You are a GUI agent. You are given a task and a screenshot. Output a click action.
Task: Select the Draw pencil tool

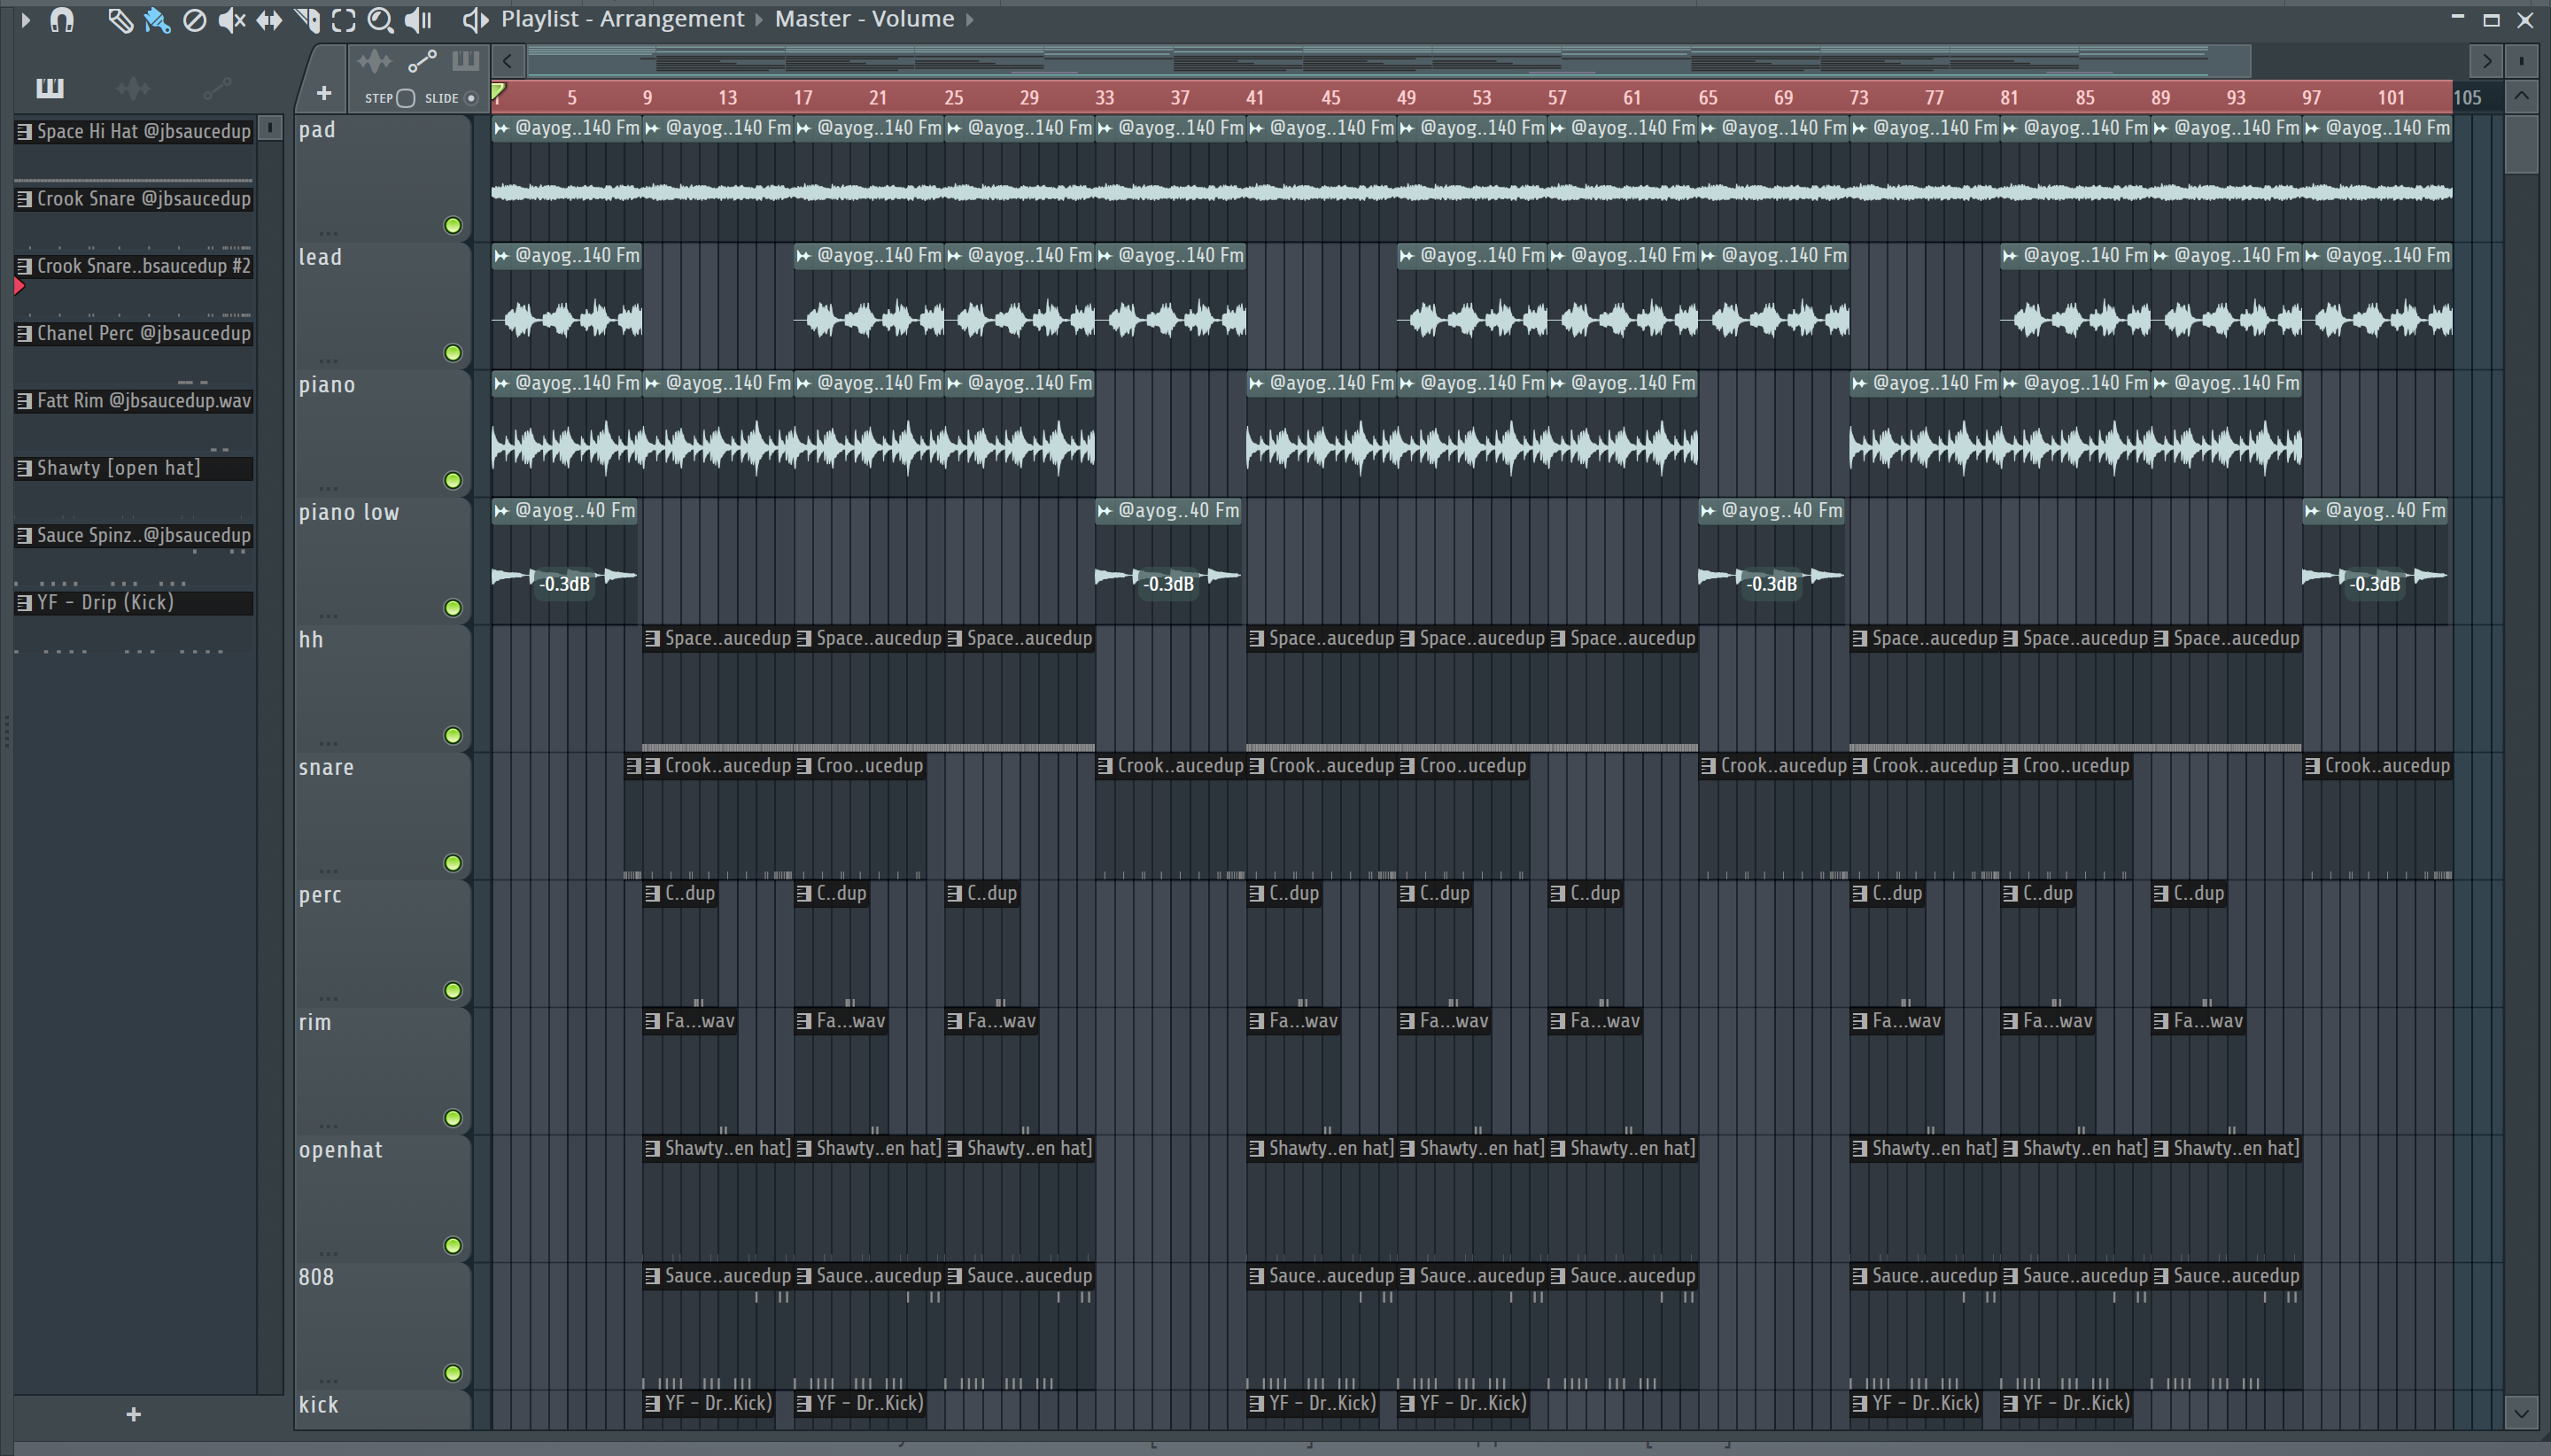pyautogui.click(x=120, y=20)
